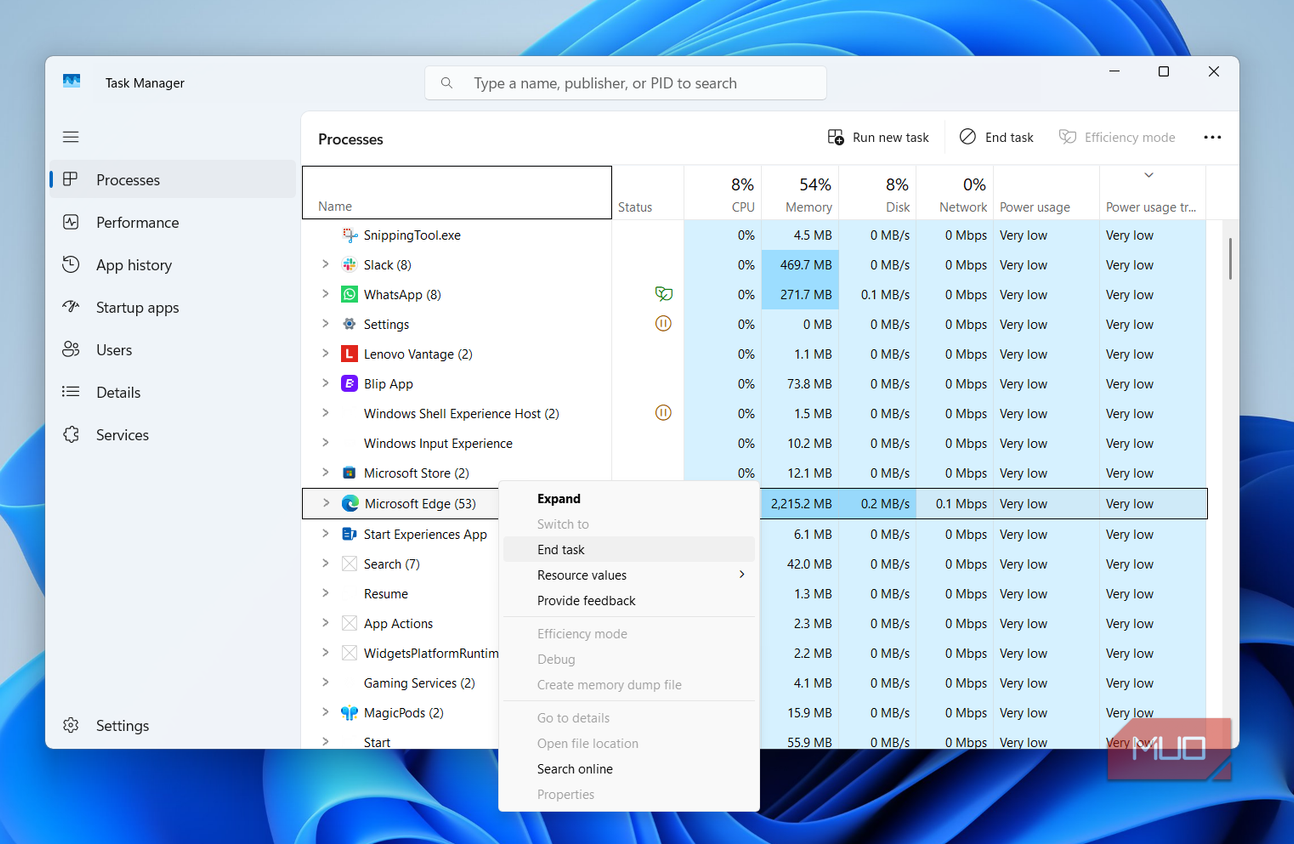Click the Startup apps gauge icon
This screenshot has width=1294, height=844.
(x=70, y=307)
